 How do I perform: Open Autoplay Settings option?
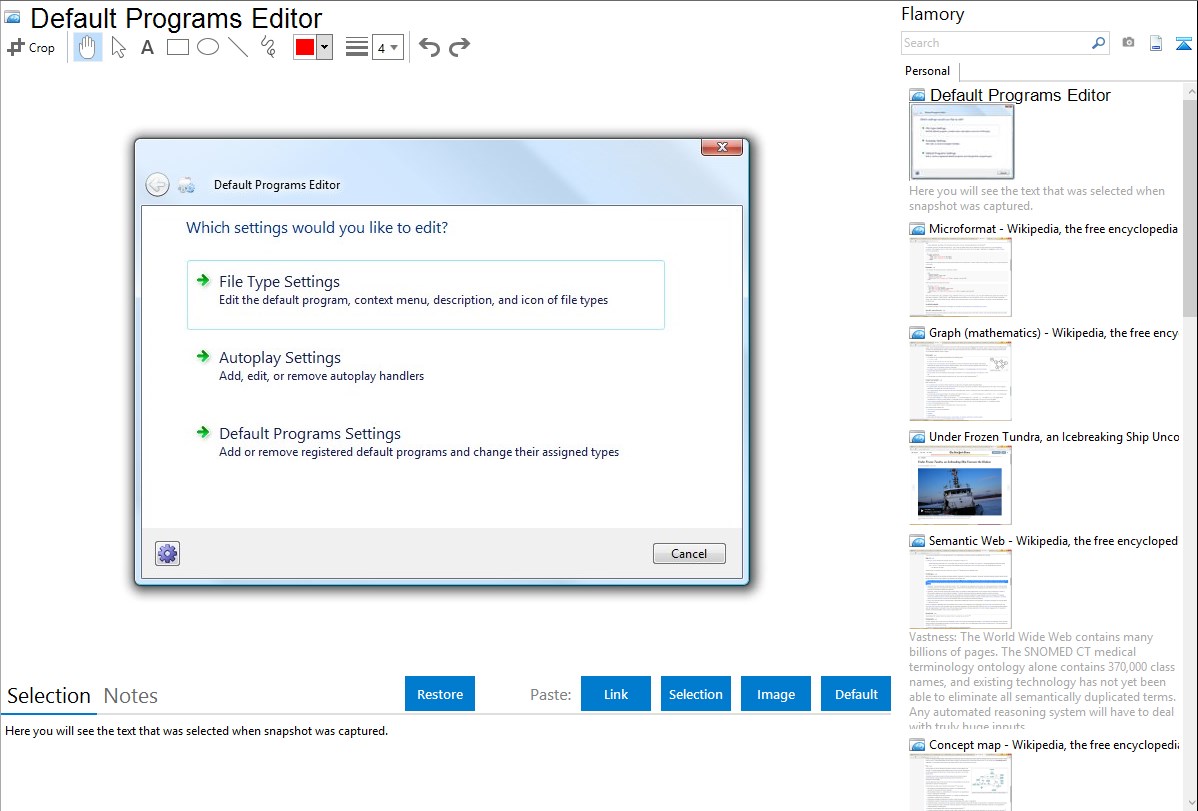tap(426, 366)
